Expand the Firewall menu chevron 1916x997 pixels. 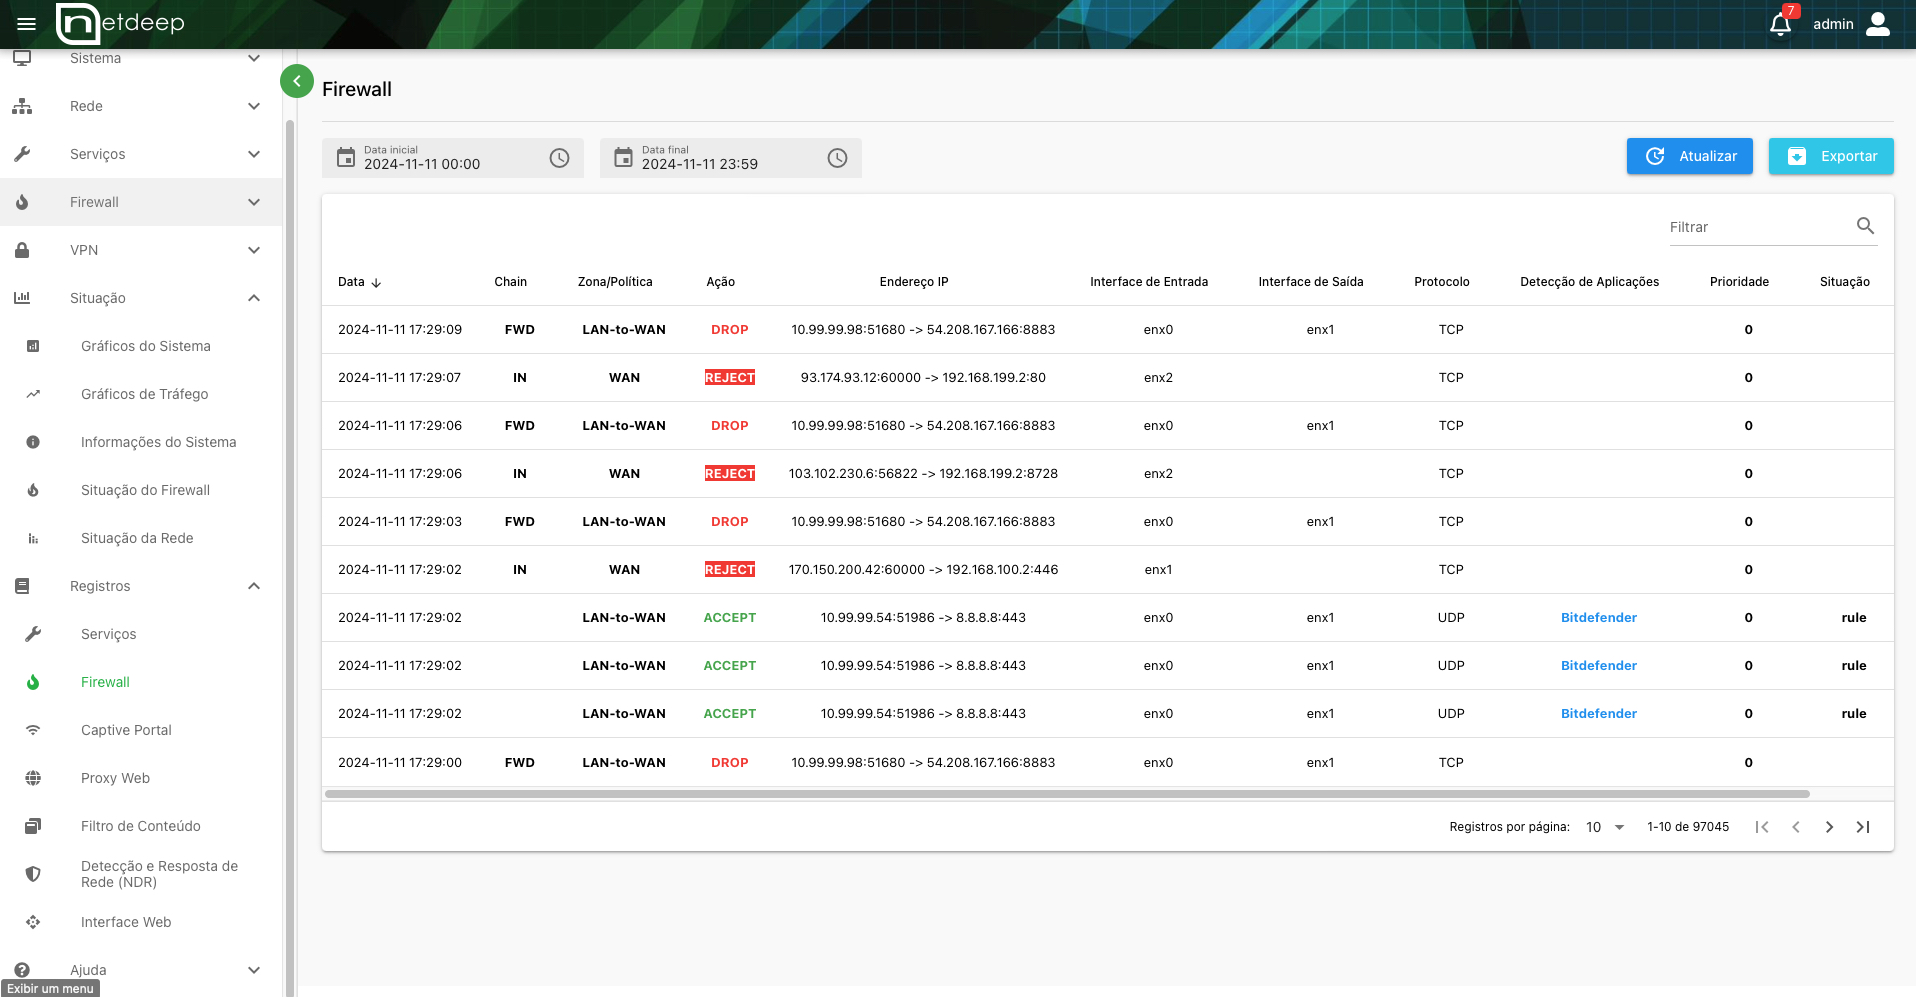point(254,202)
